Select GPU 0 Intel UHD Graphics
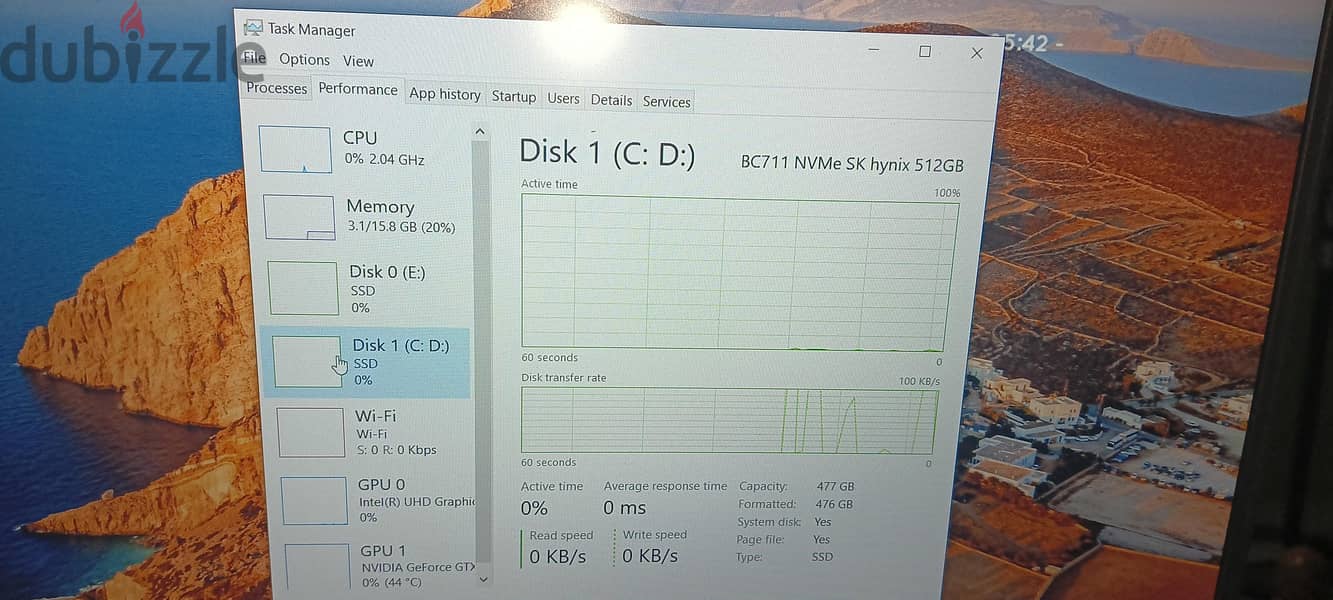Viewport: 1333px width, 600px height. pos(376,500)
